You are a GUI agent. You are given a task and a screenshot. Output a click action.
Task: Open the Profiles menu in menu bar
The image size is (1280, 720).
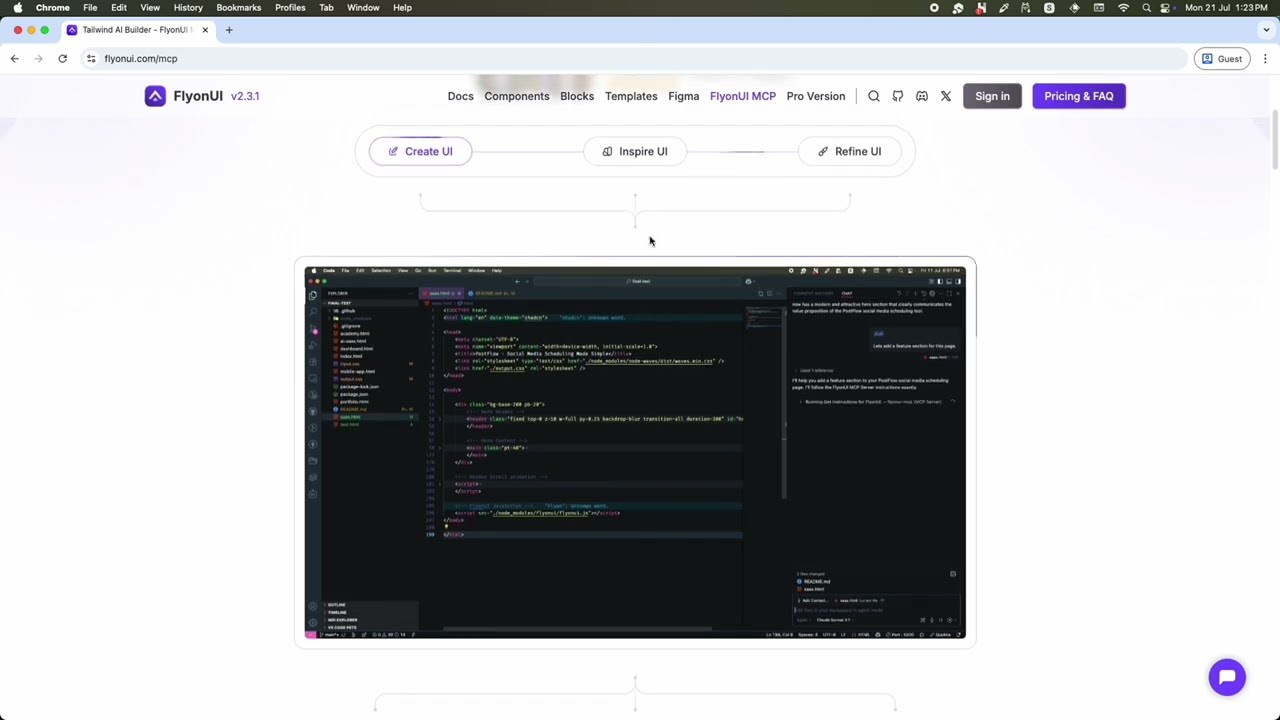[x=290, y=8]
